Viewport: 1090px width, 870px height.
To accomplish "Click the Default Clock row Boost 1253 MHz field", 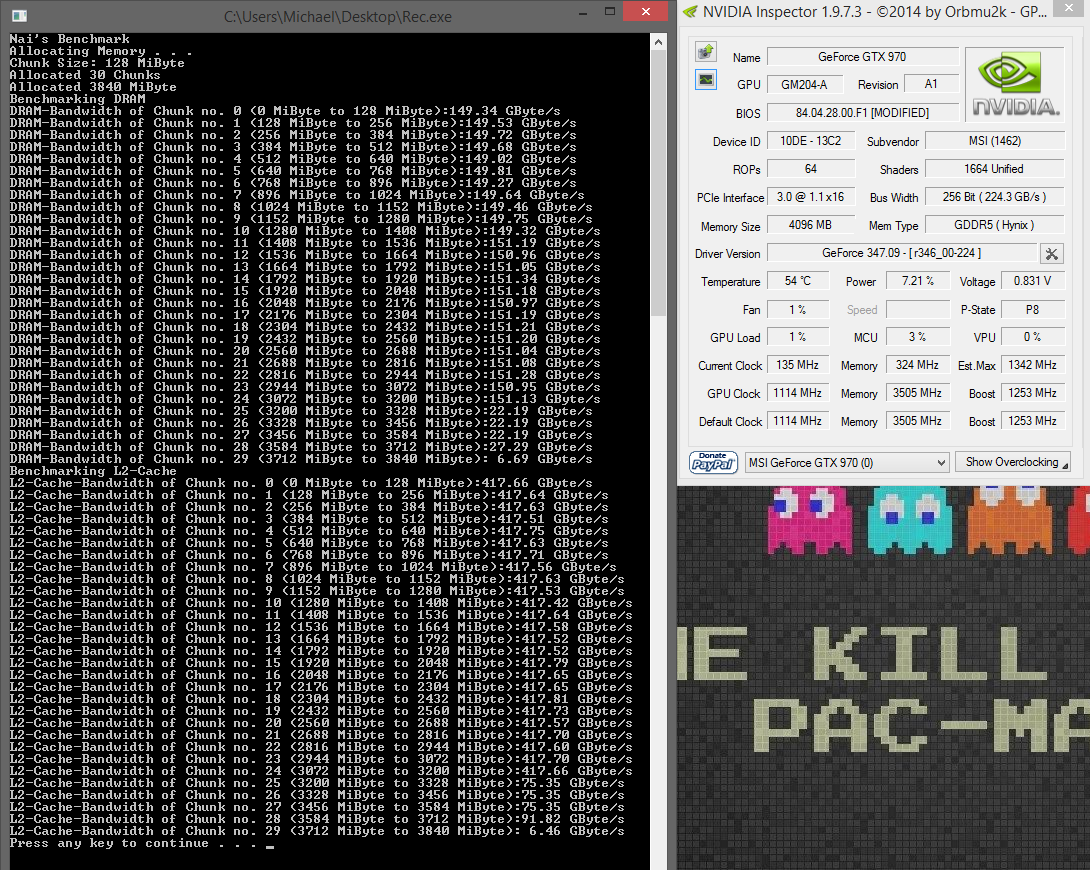I will [x=1033, y=421].
